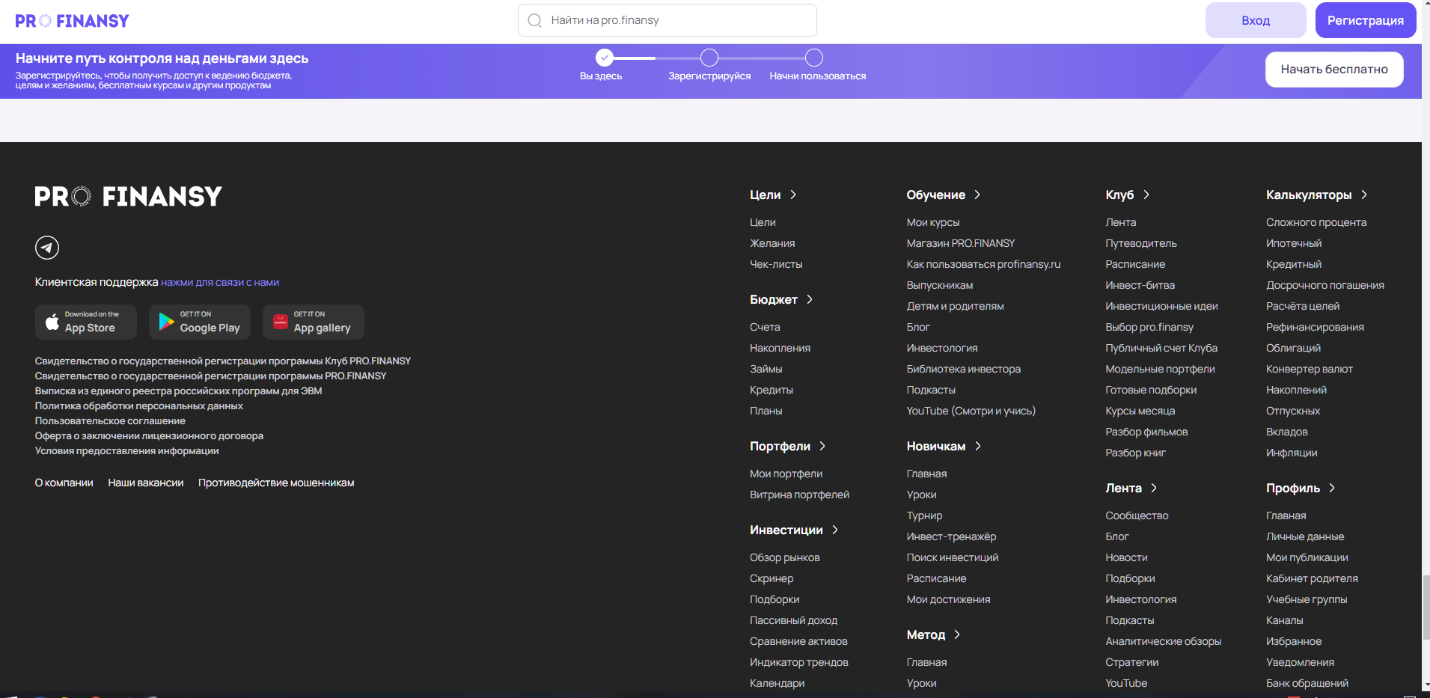Click the search magnifier icon

pyautogui.click(x=534, y=20)
